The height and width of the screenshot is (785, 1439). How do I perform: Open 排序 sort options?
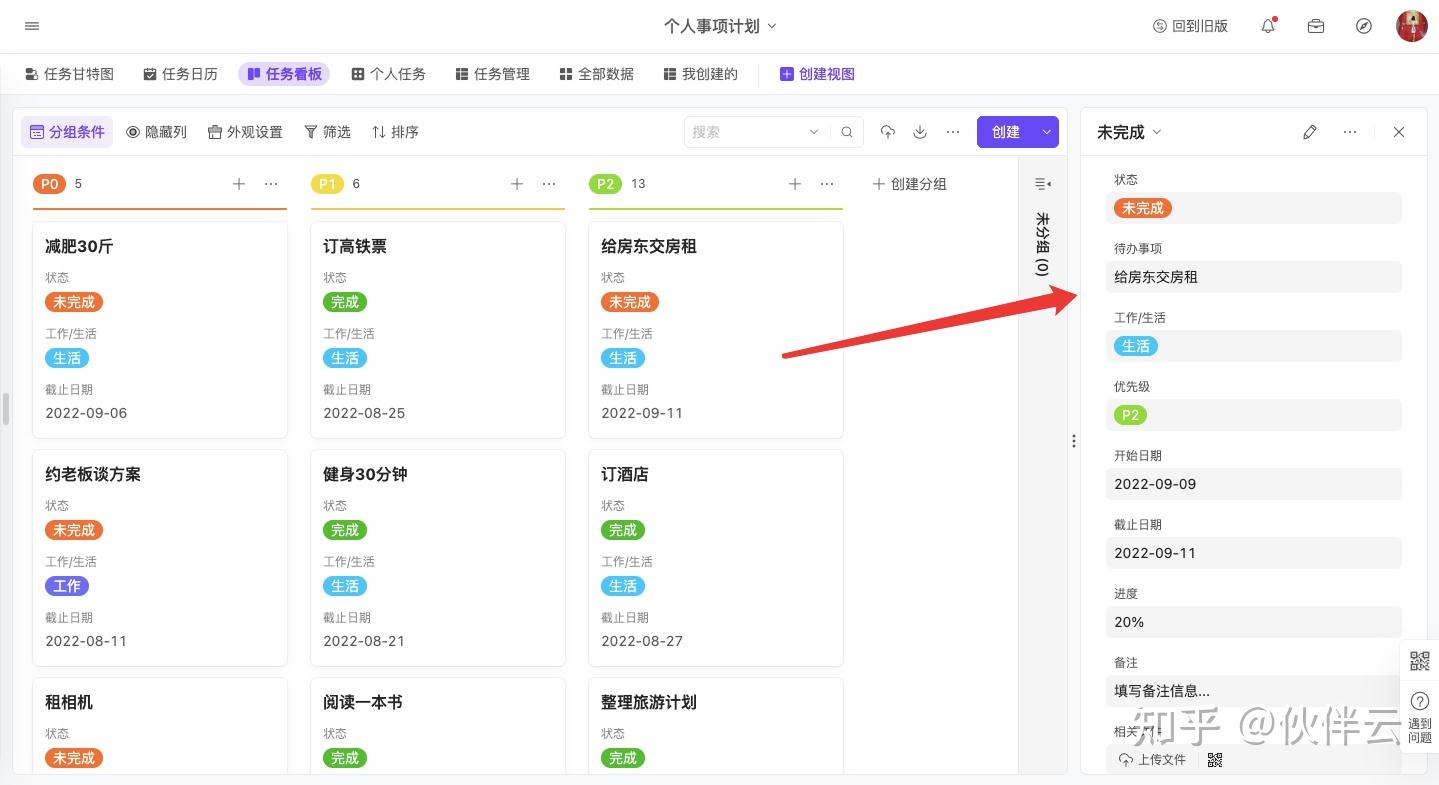[x=395, y=132]
